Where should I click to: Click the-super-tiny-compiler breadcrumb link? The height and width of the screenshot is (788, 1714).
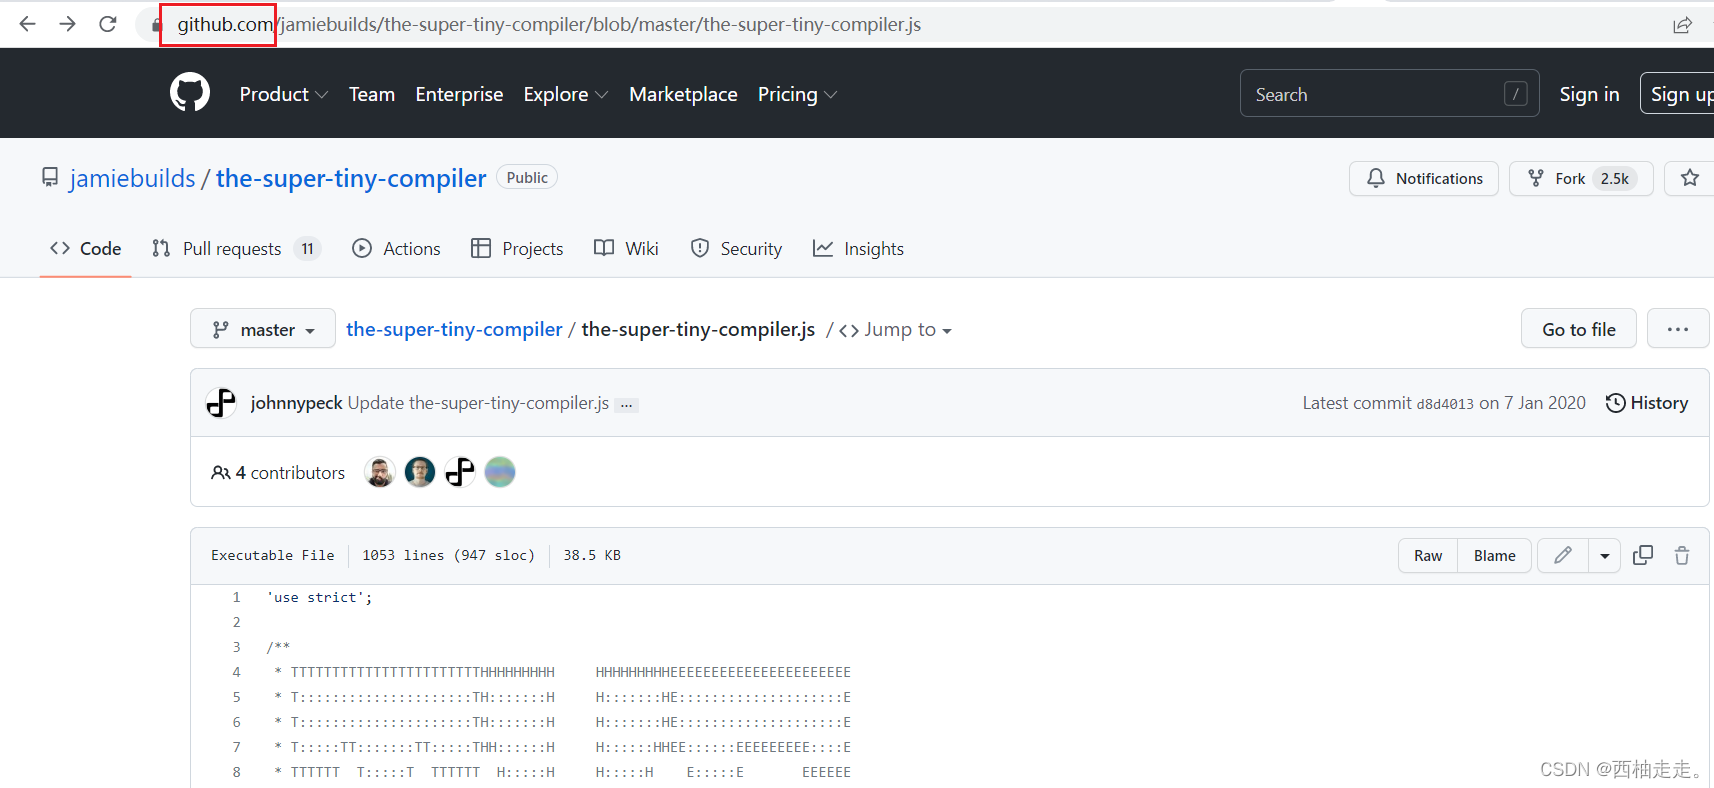click(x=454, y=329)
